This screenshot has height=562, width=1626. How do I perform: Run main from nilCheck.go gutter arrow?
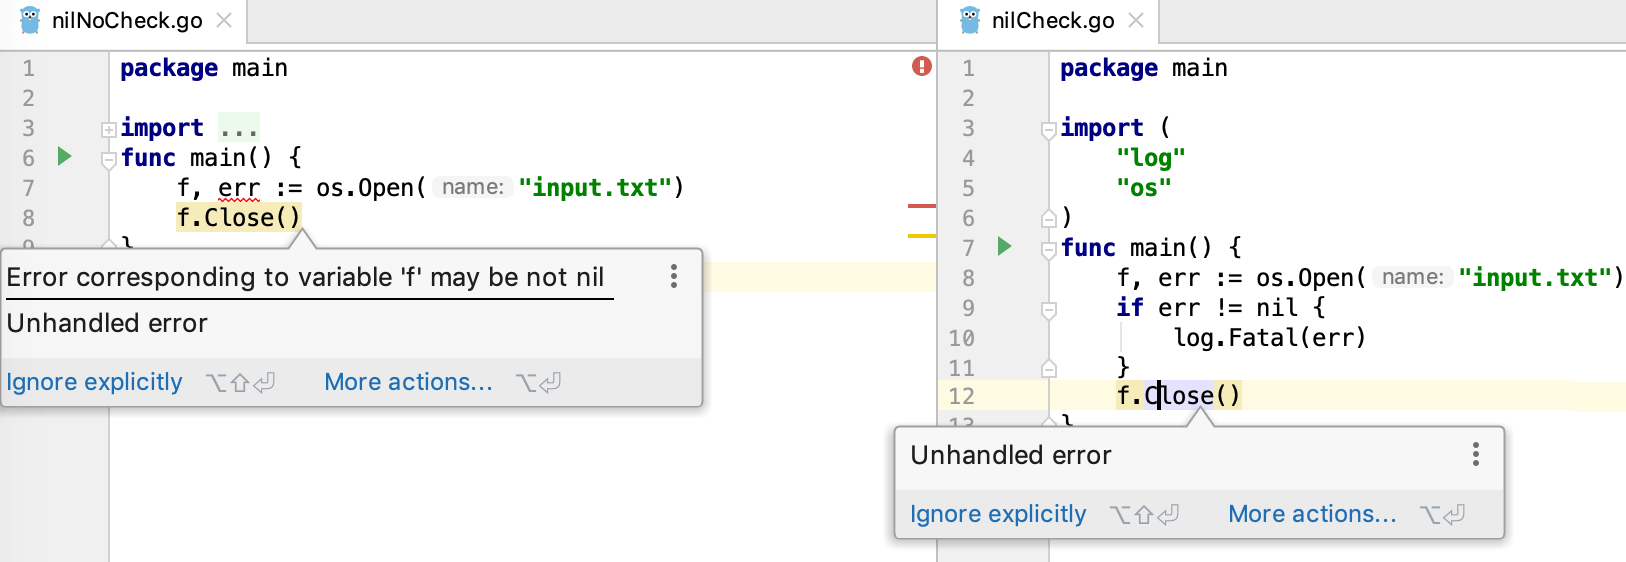(1005, 246)
